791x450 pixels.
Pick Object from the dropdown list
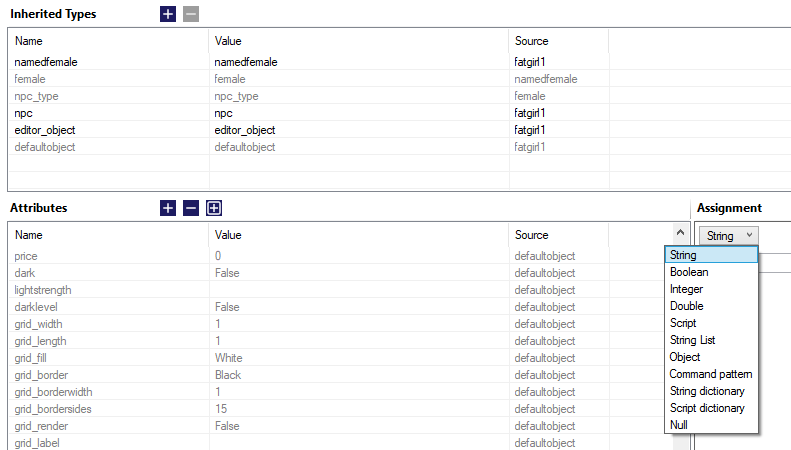(685, 357)
